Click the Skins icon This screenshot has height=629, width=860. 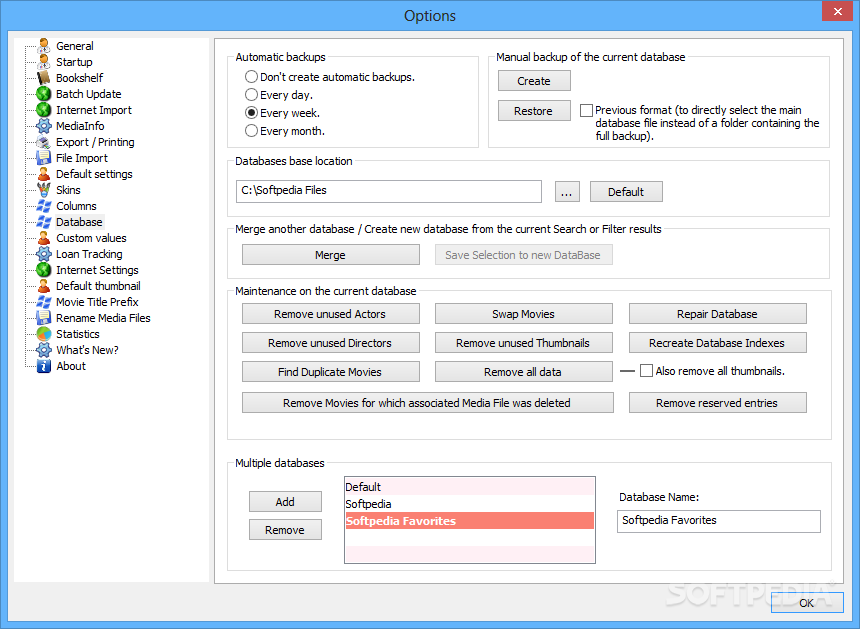click(x=44, y=190)
